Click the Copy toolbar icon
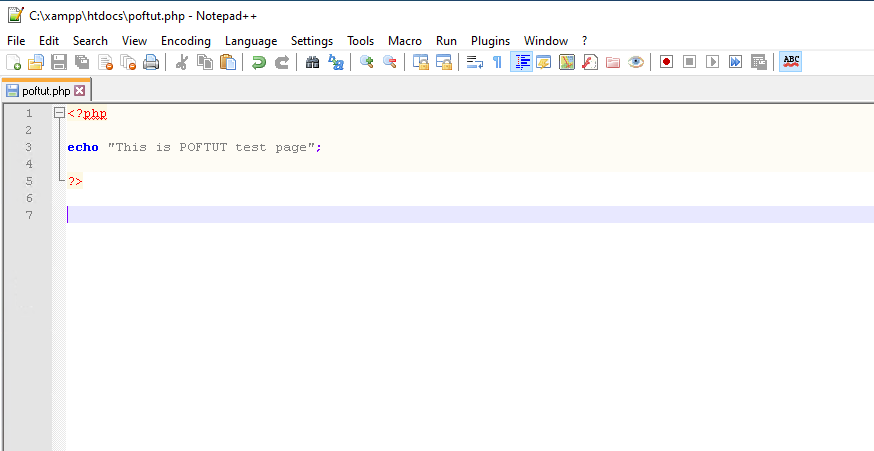 pos(205,62)
